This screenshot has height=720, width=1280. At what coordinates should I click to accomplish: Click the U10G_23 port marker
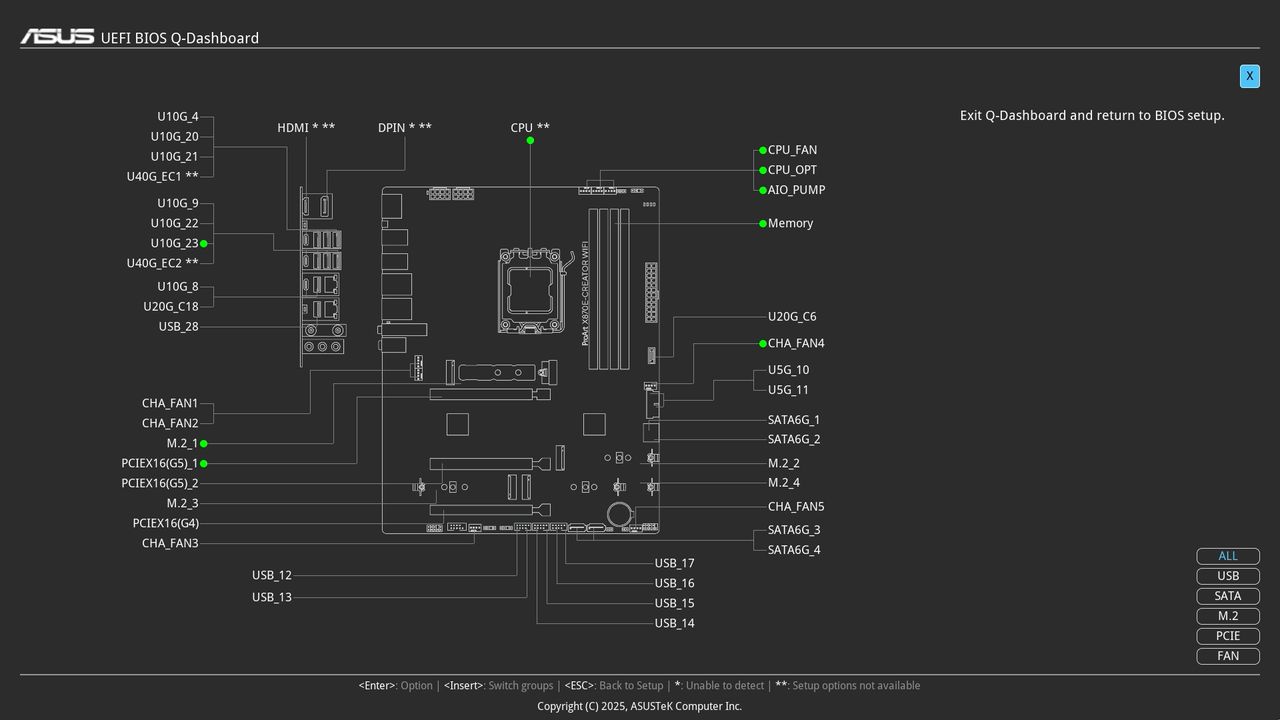[x=203, y=243]
